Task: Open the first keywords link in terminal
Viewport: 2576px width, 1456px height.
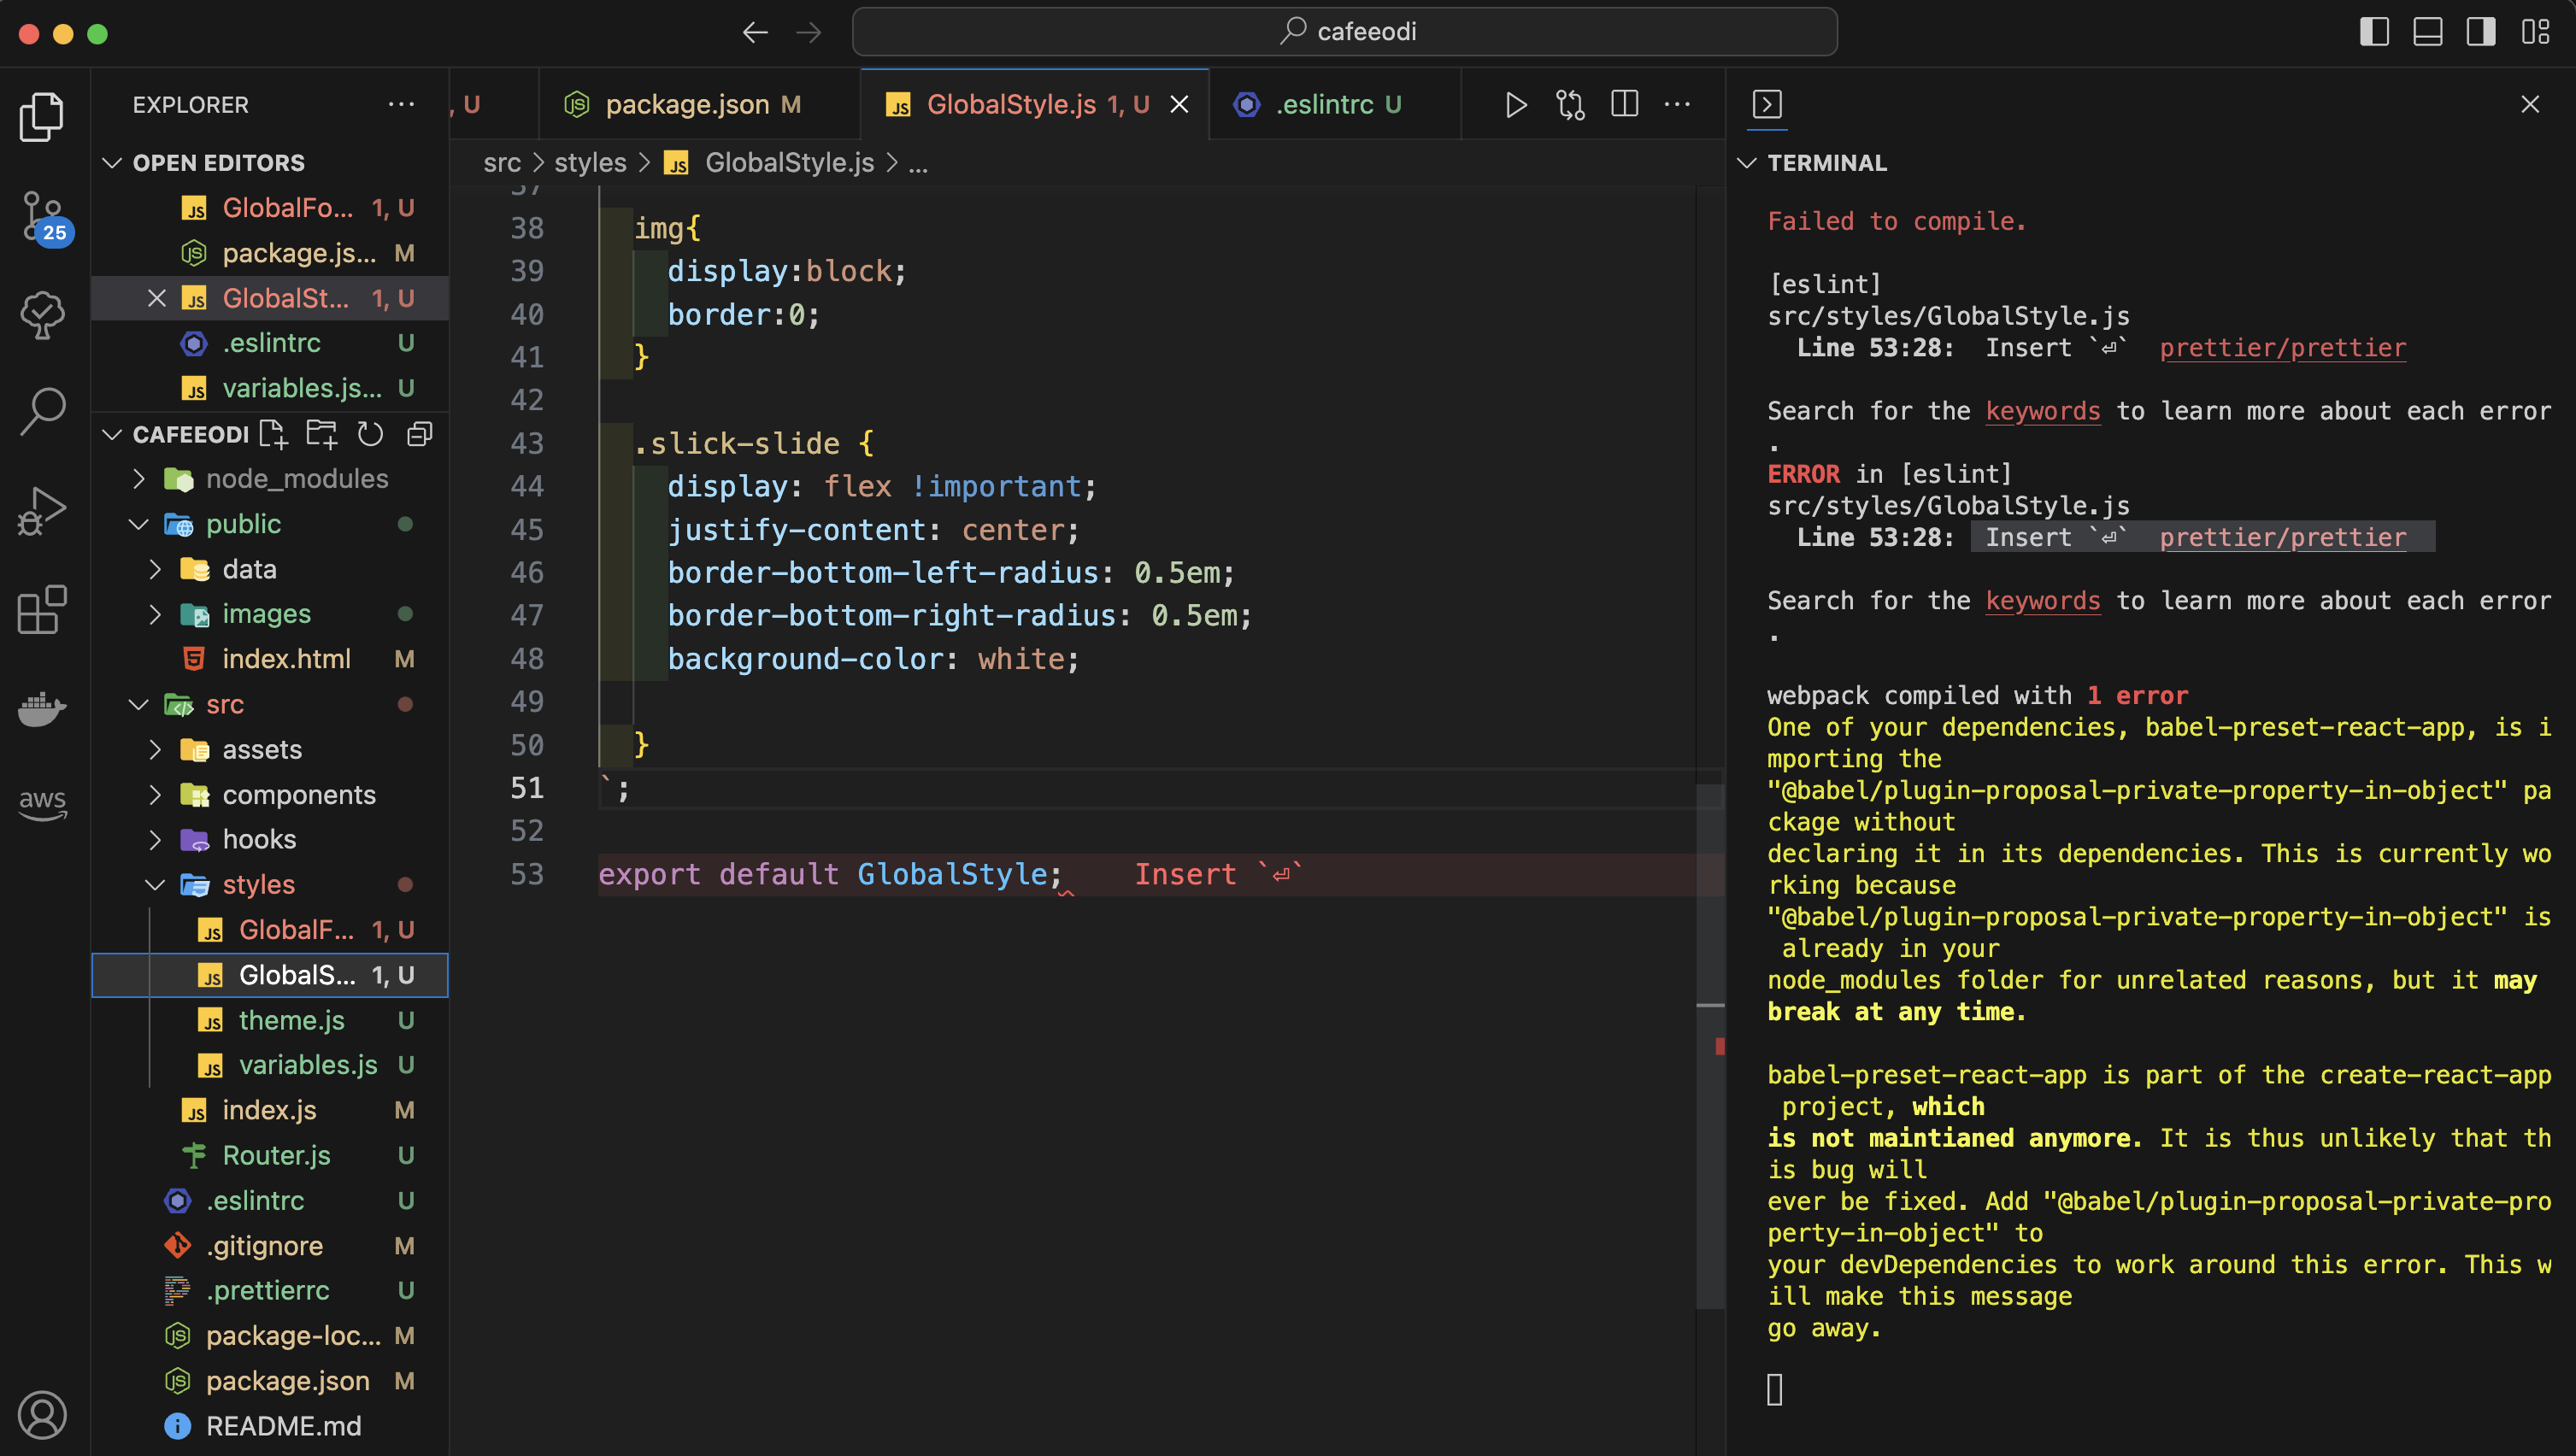Action: pos(2042,411)
